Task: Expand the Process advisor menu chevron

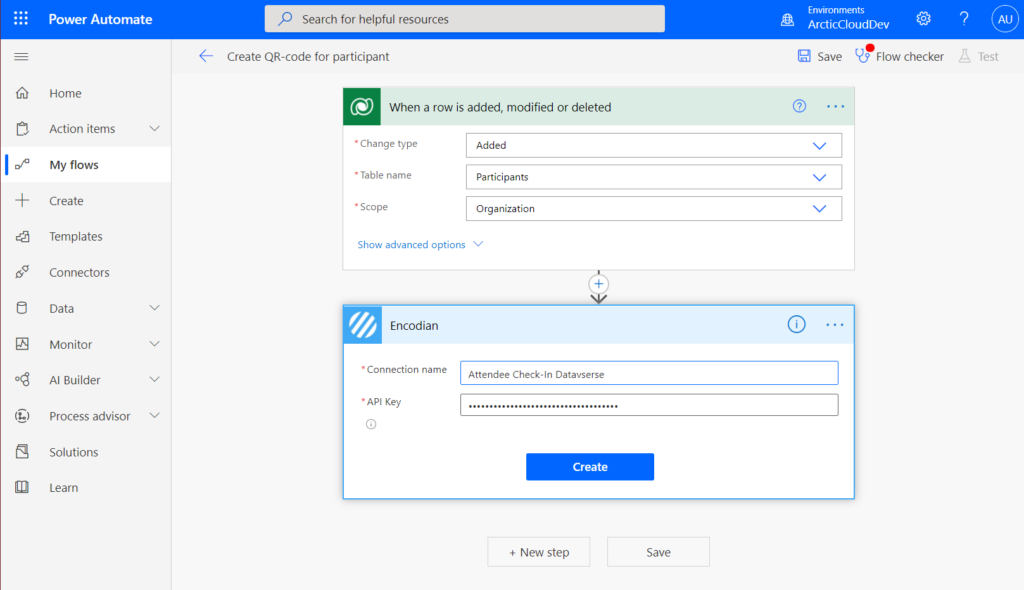Action: (x=154, y=416)
